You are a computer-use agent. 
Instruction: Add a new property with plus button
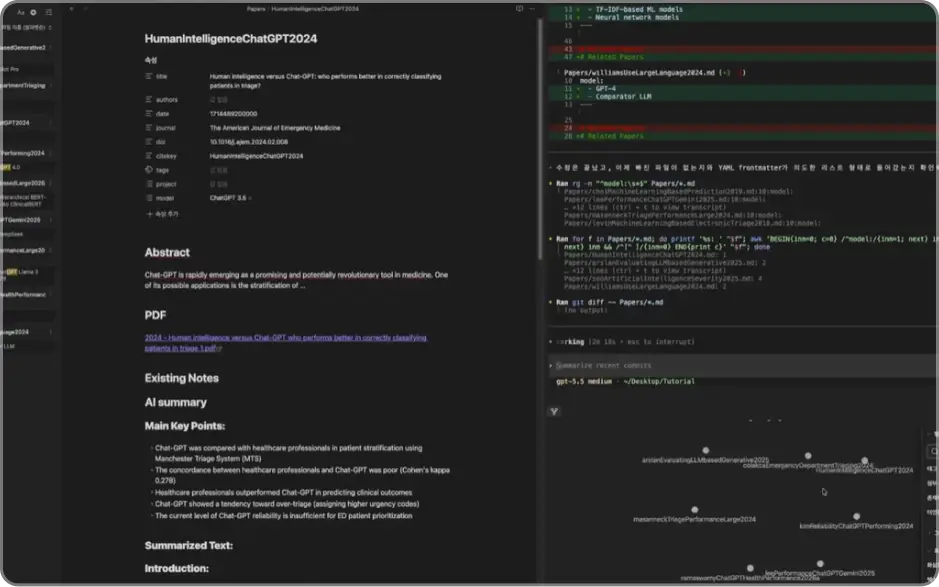pyautogui.click(x=162, y=214)
